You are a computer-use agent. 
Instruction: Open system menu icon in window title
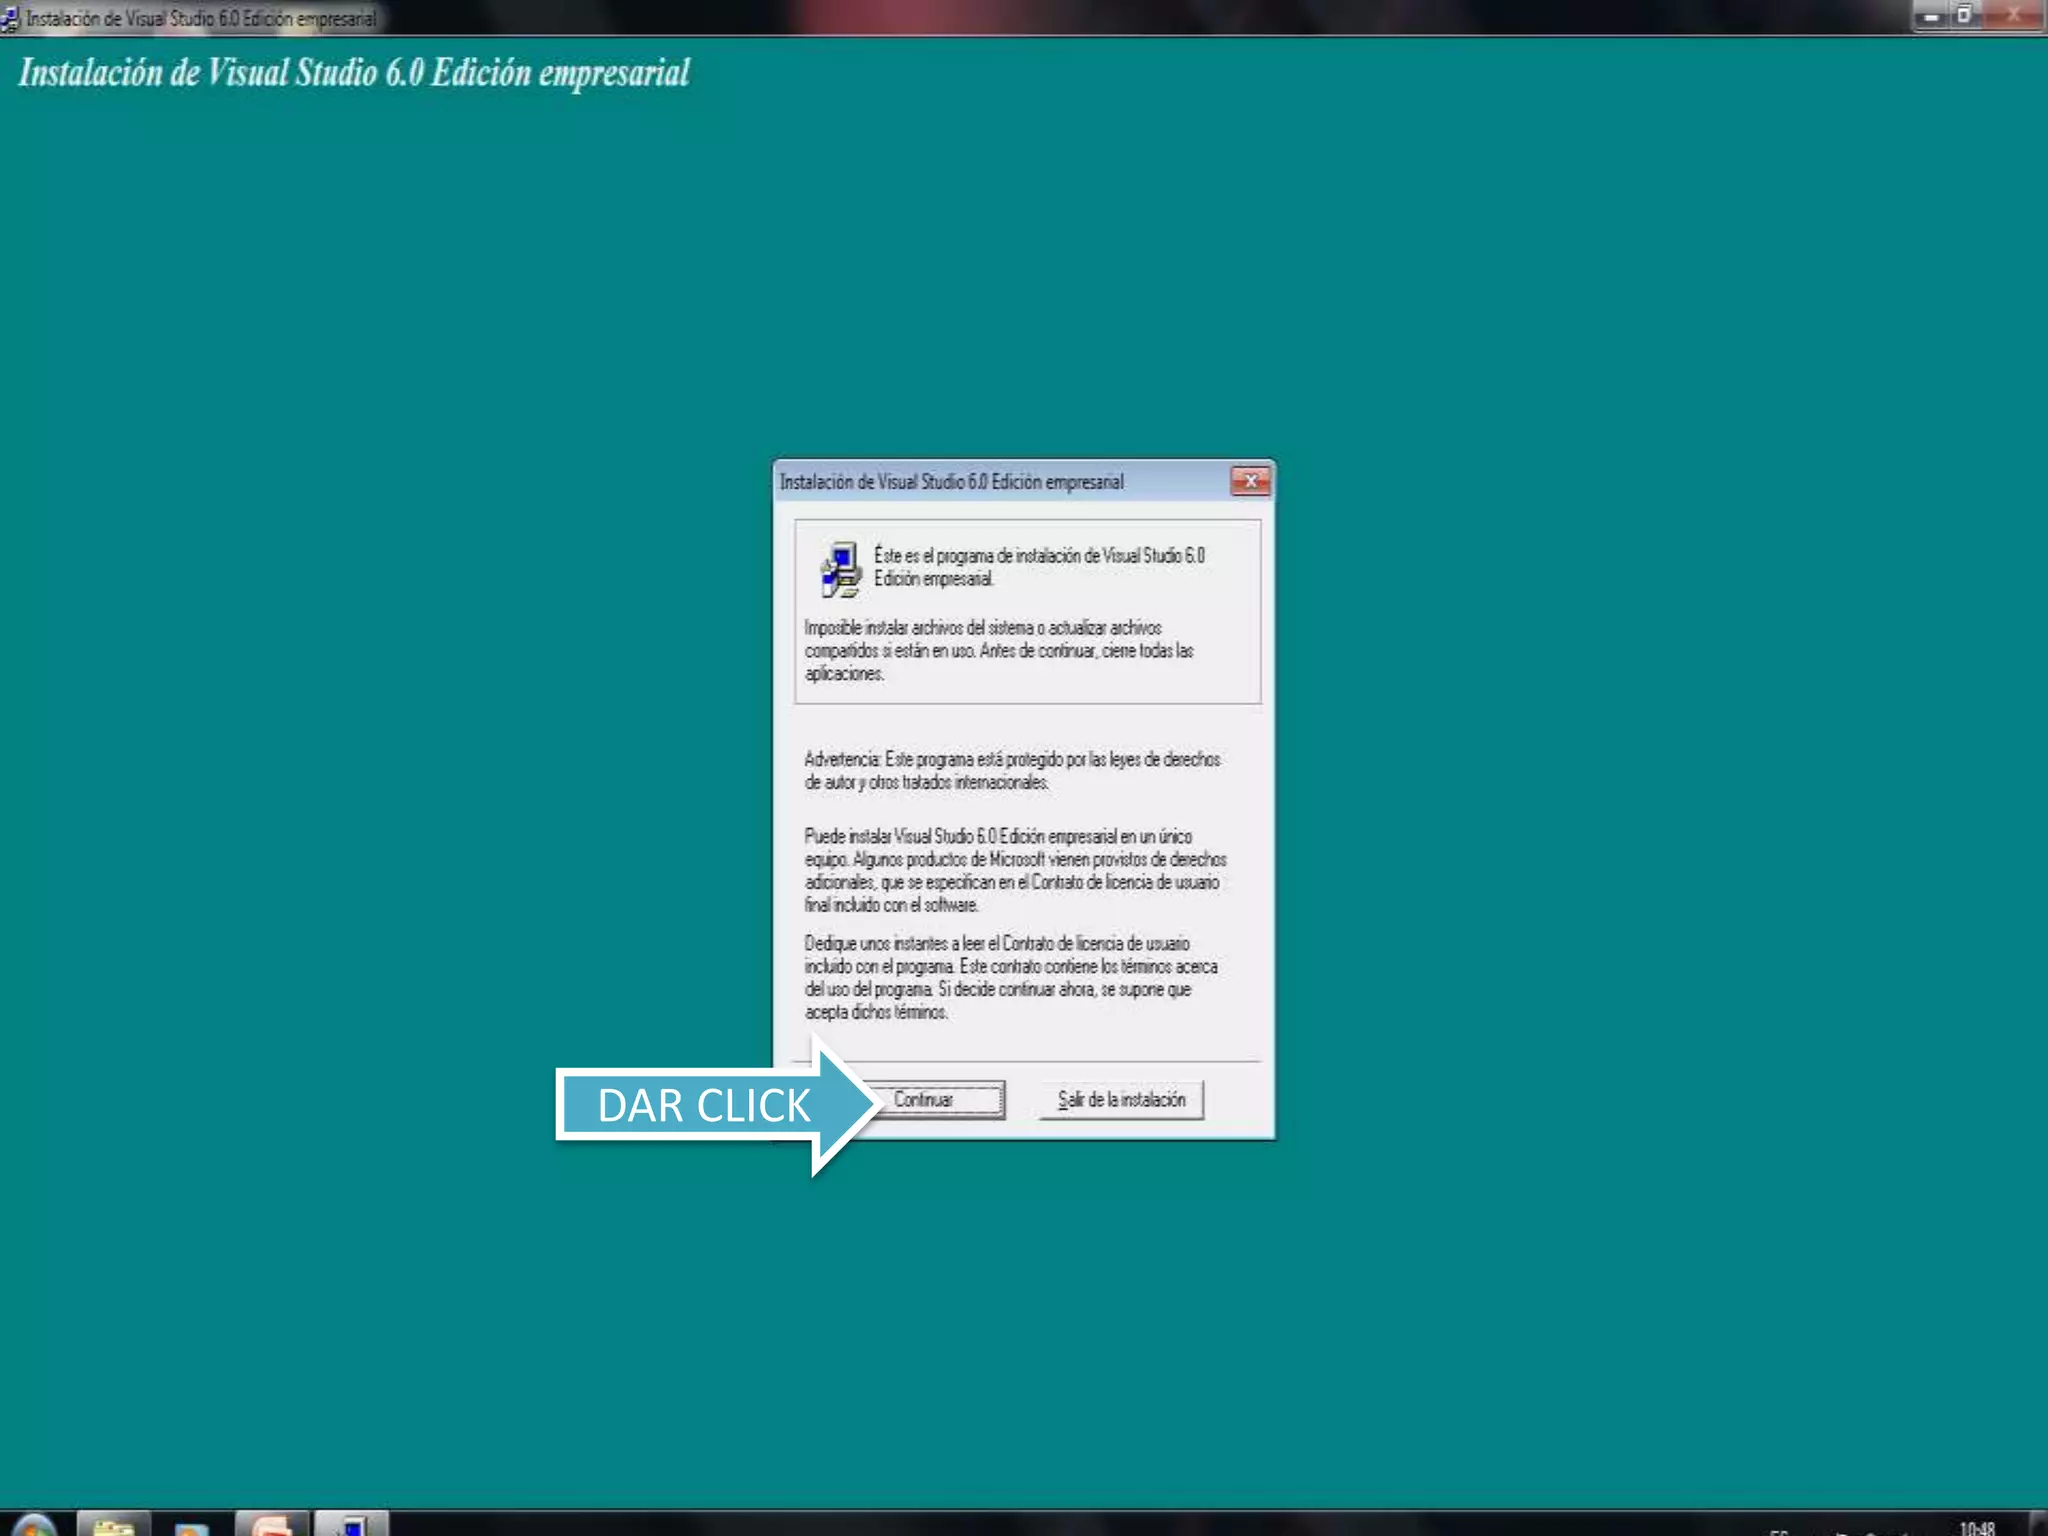coord(9,18)
